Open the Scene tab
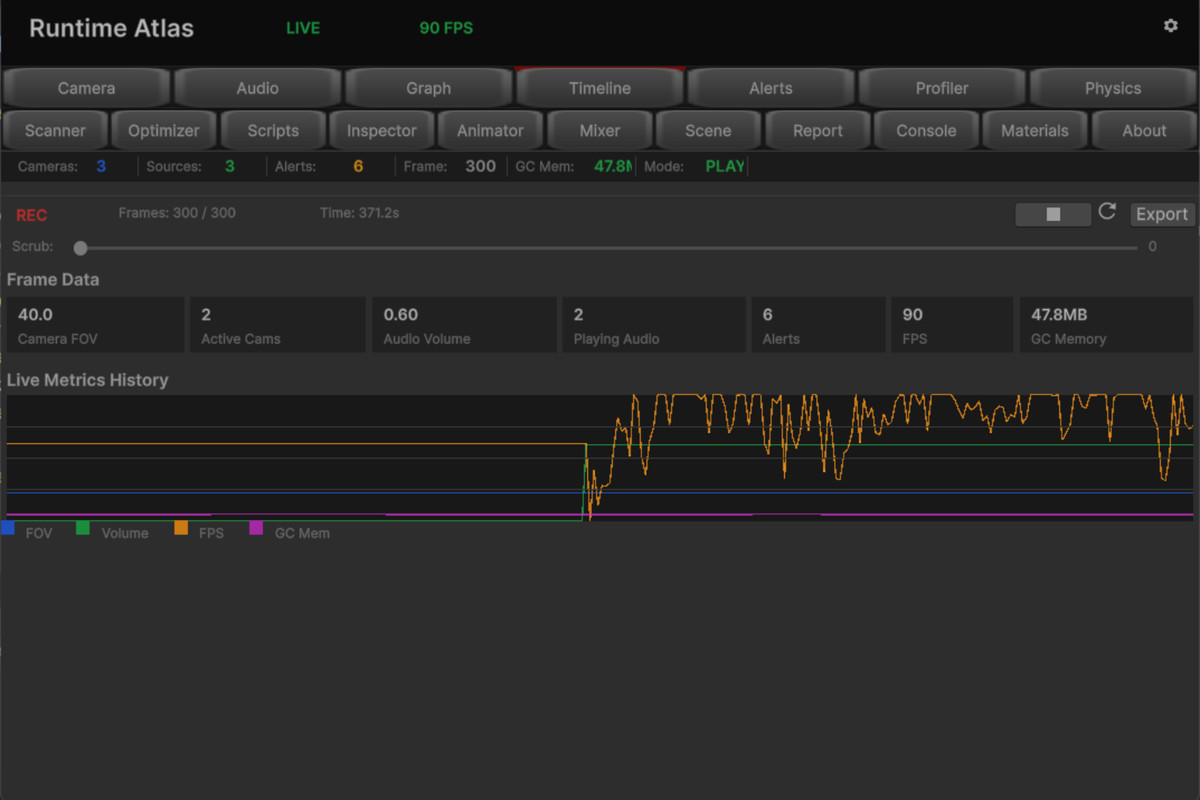This screenshot has width=1200, height=800. coord(708,130)
